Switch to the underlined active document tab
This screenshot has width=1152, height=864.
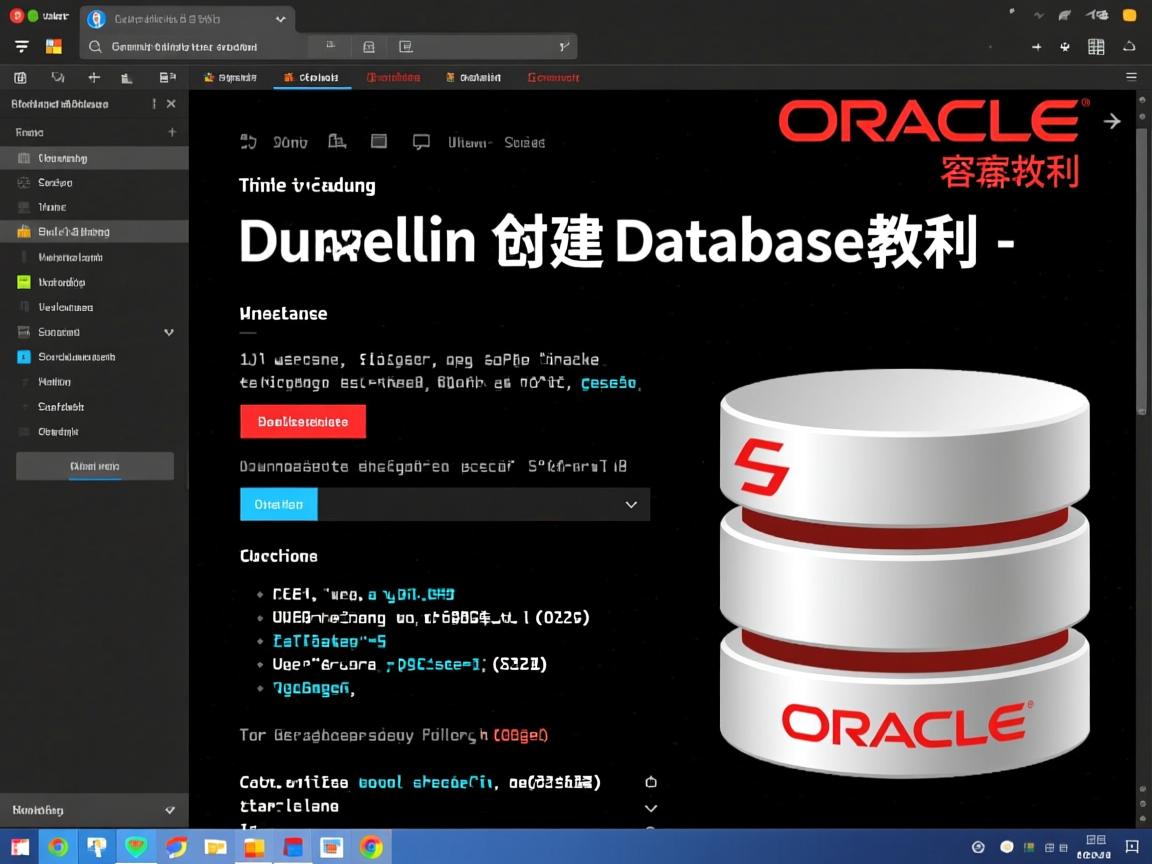312,78
